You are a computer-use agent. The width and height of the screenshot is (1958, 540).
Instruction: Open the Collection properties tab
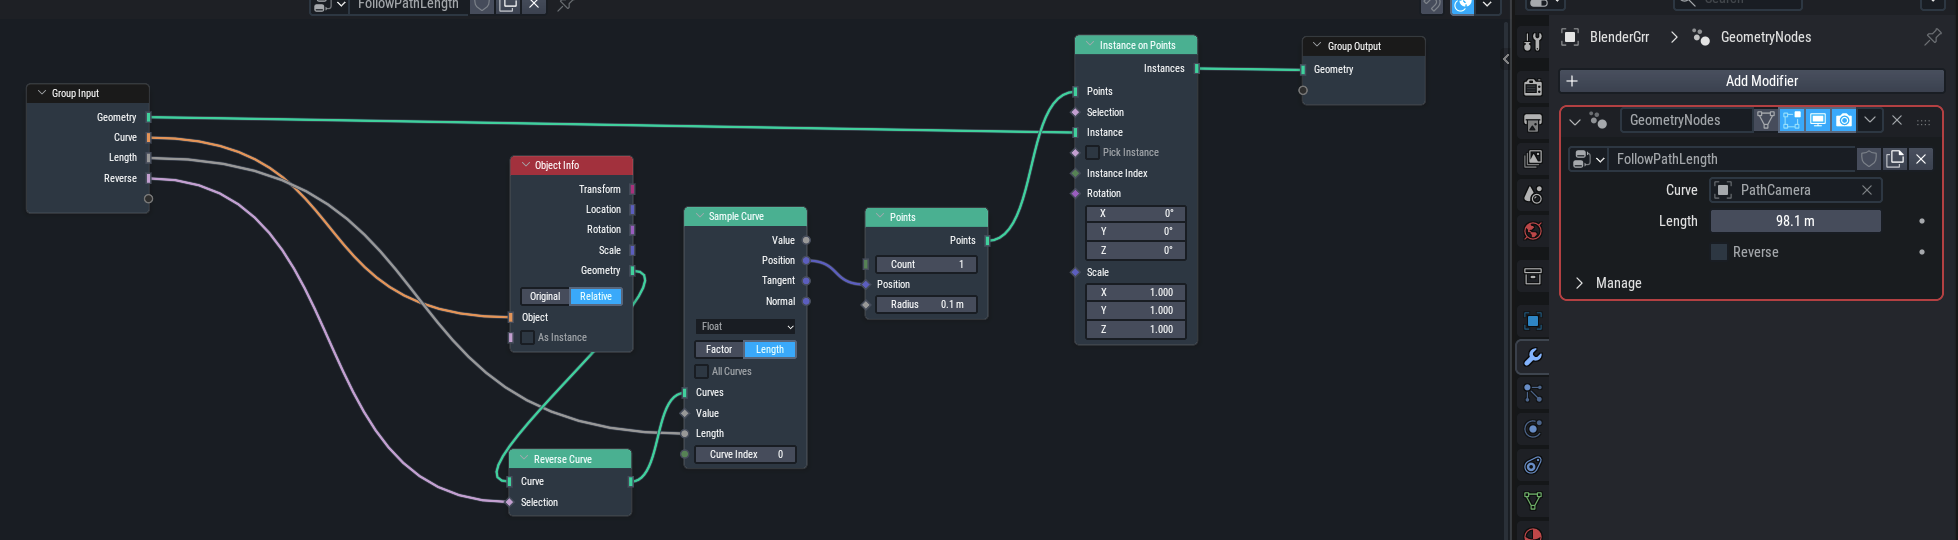click(1532, 276)
